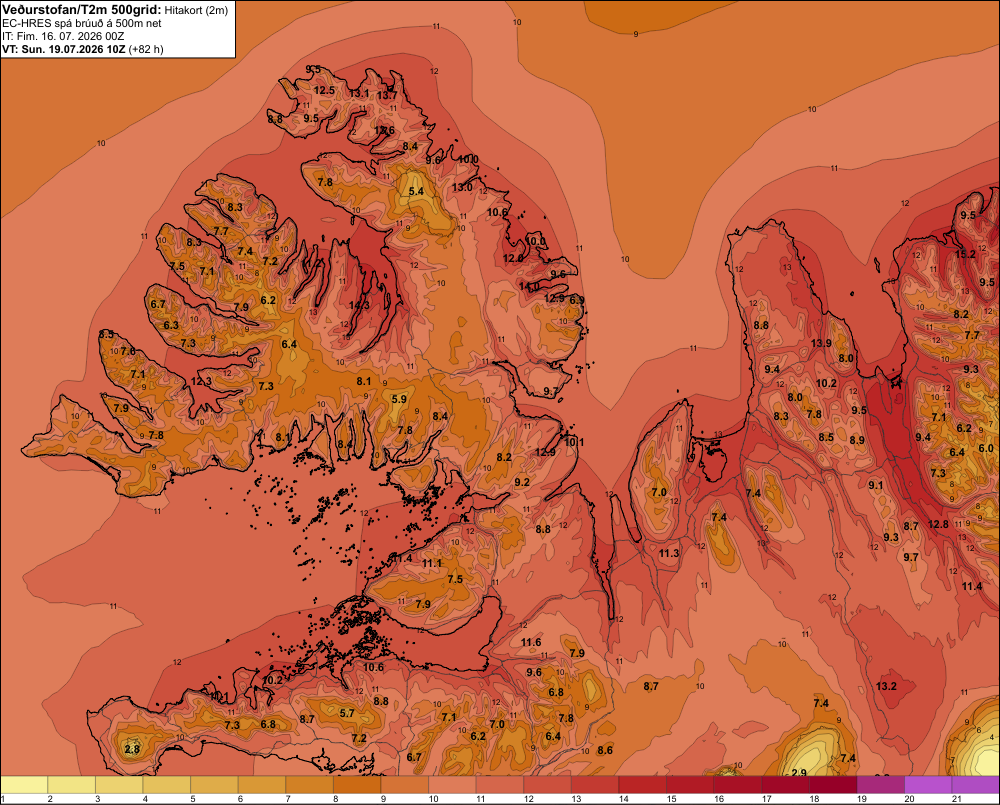Click the pale yellow 1–2 degree legend swatch
Screen dimensions: 1000x805
pos(24,785)
